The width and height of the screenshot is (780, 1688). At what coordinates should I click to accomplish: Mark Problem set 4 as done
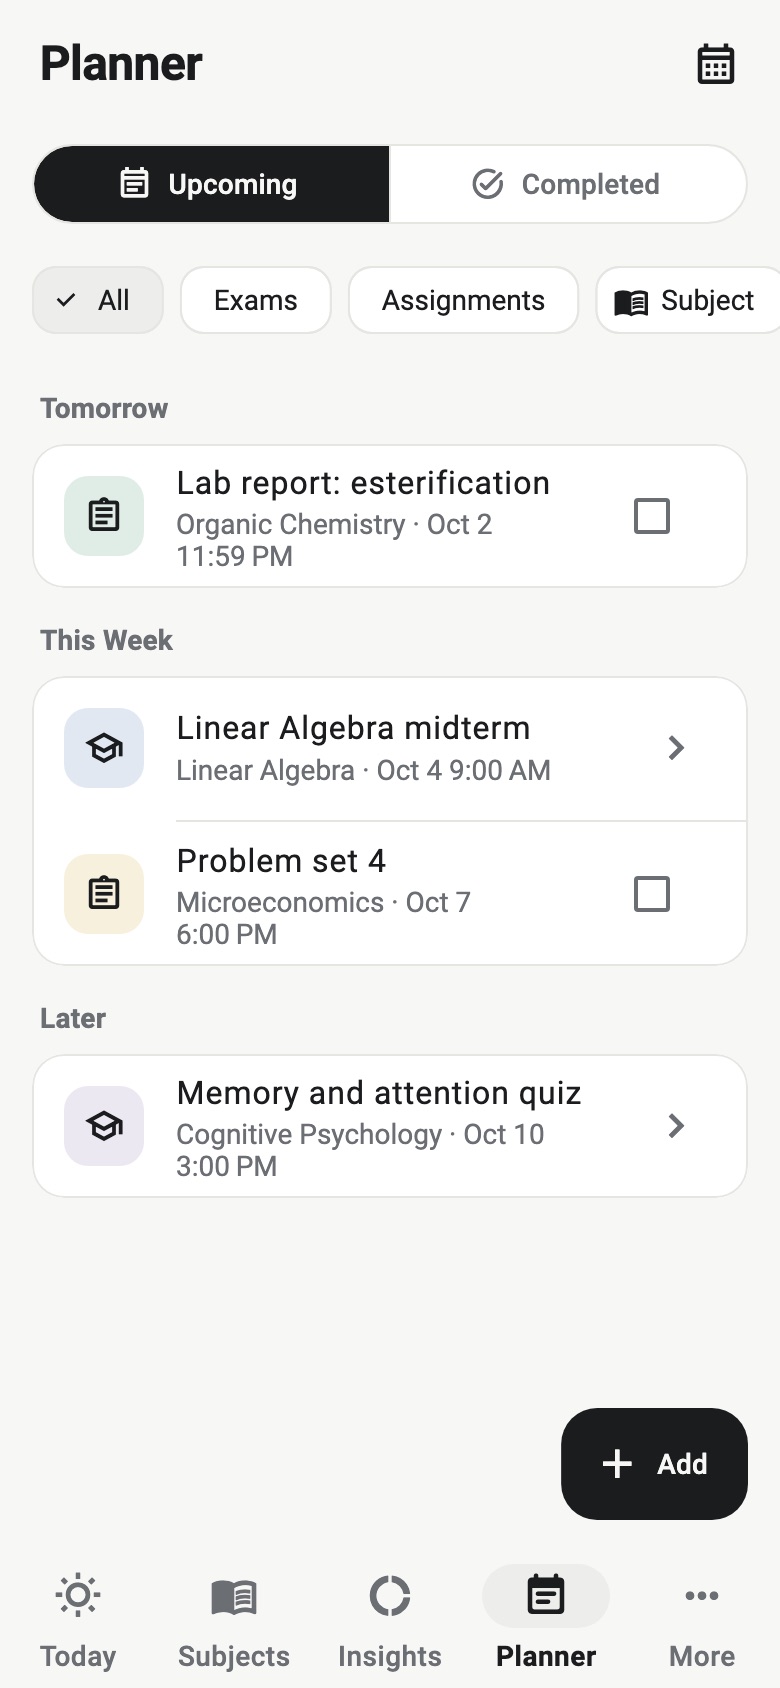click(652, 894)
